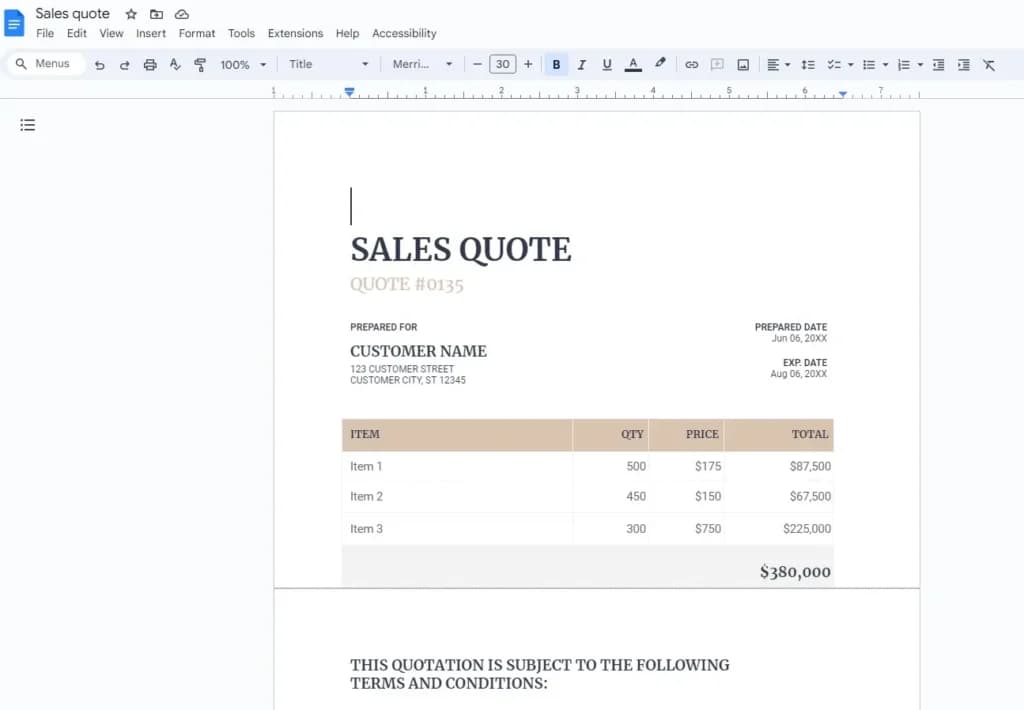Decrease font size with minus button
This screenshot has width=1024, height=710.
(477, 64)
